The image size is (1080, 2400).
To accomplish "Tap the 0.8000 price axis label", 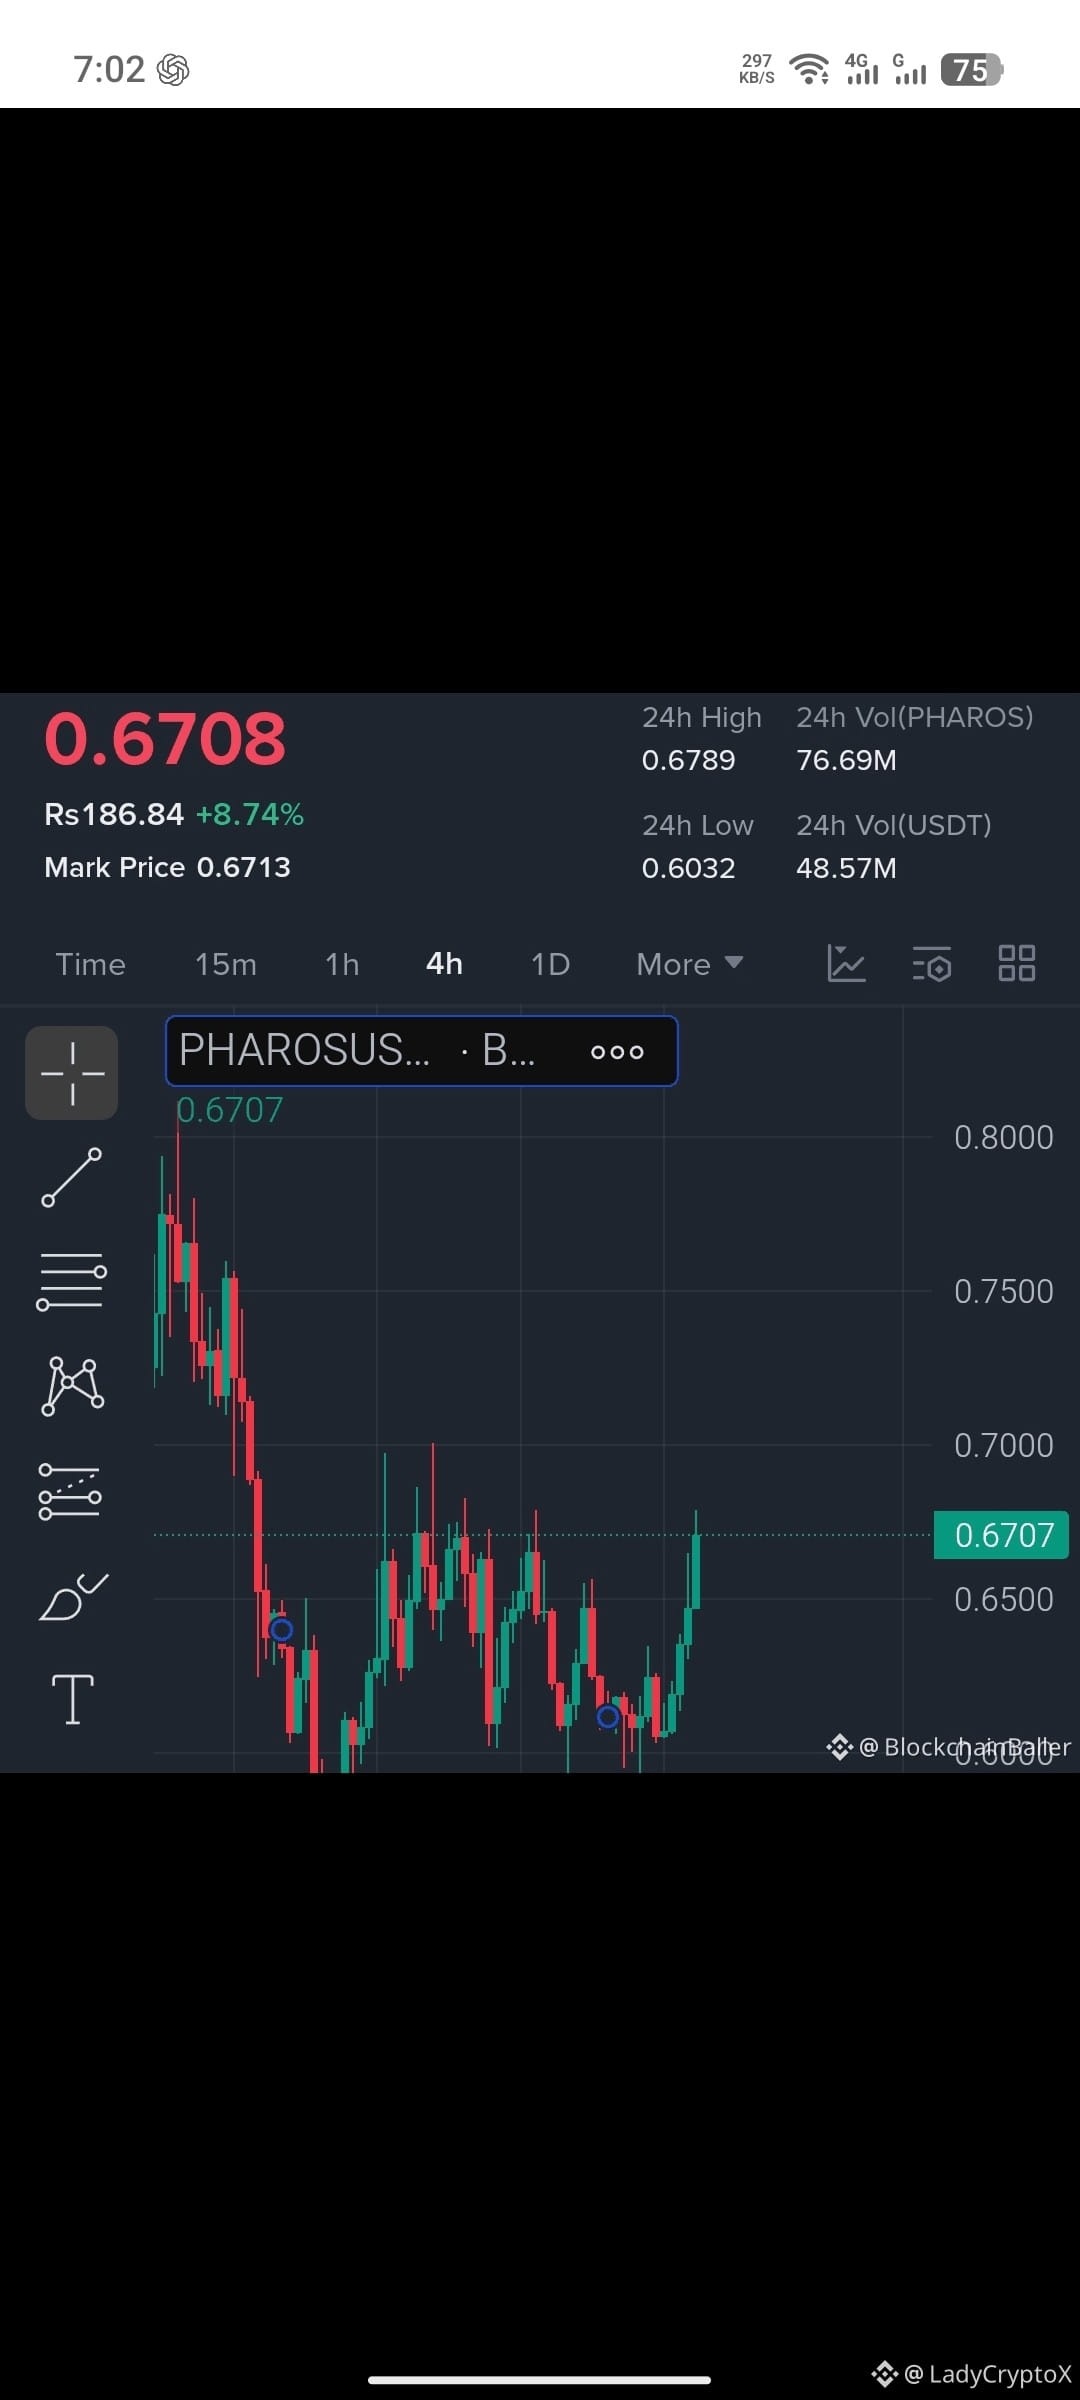I will (x=1003, y=1137).
